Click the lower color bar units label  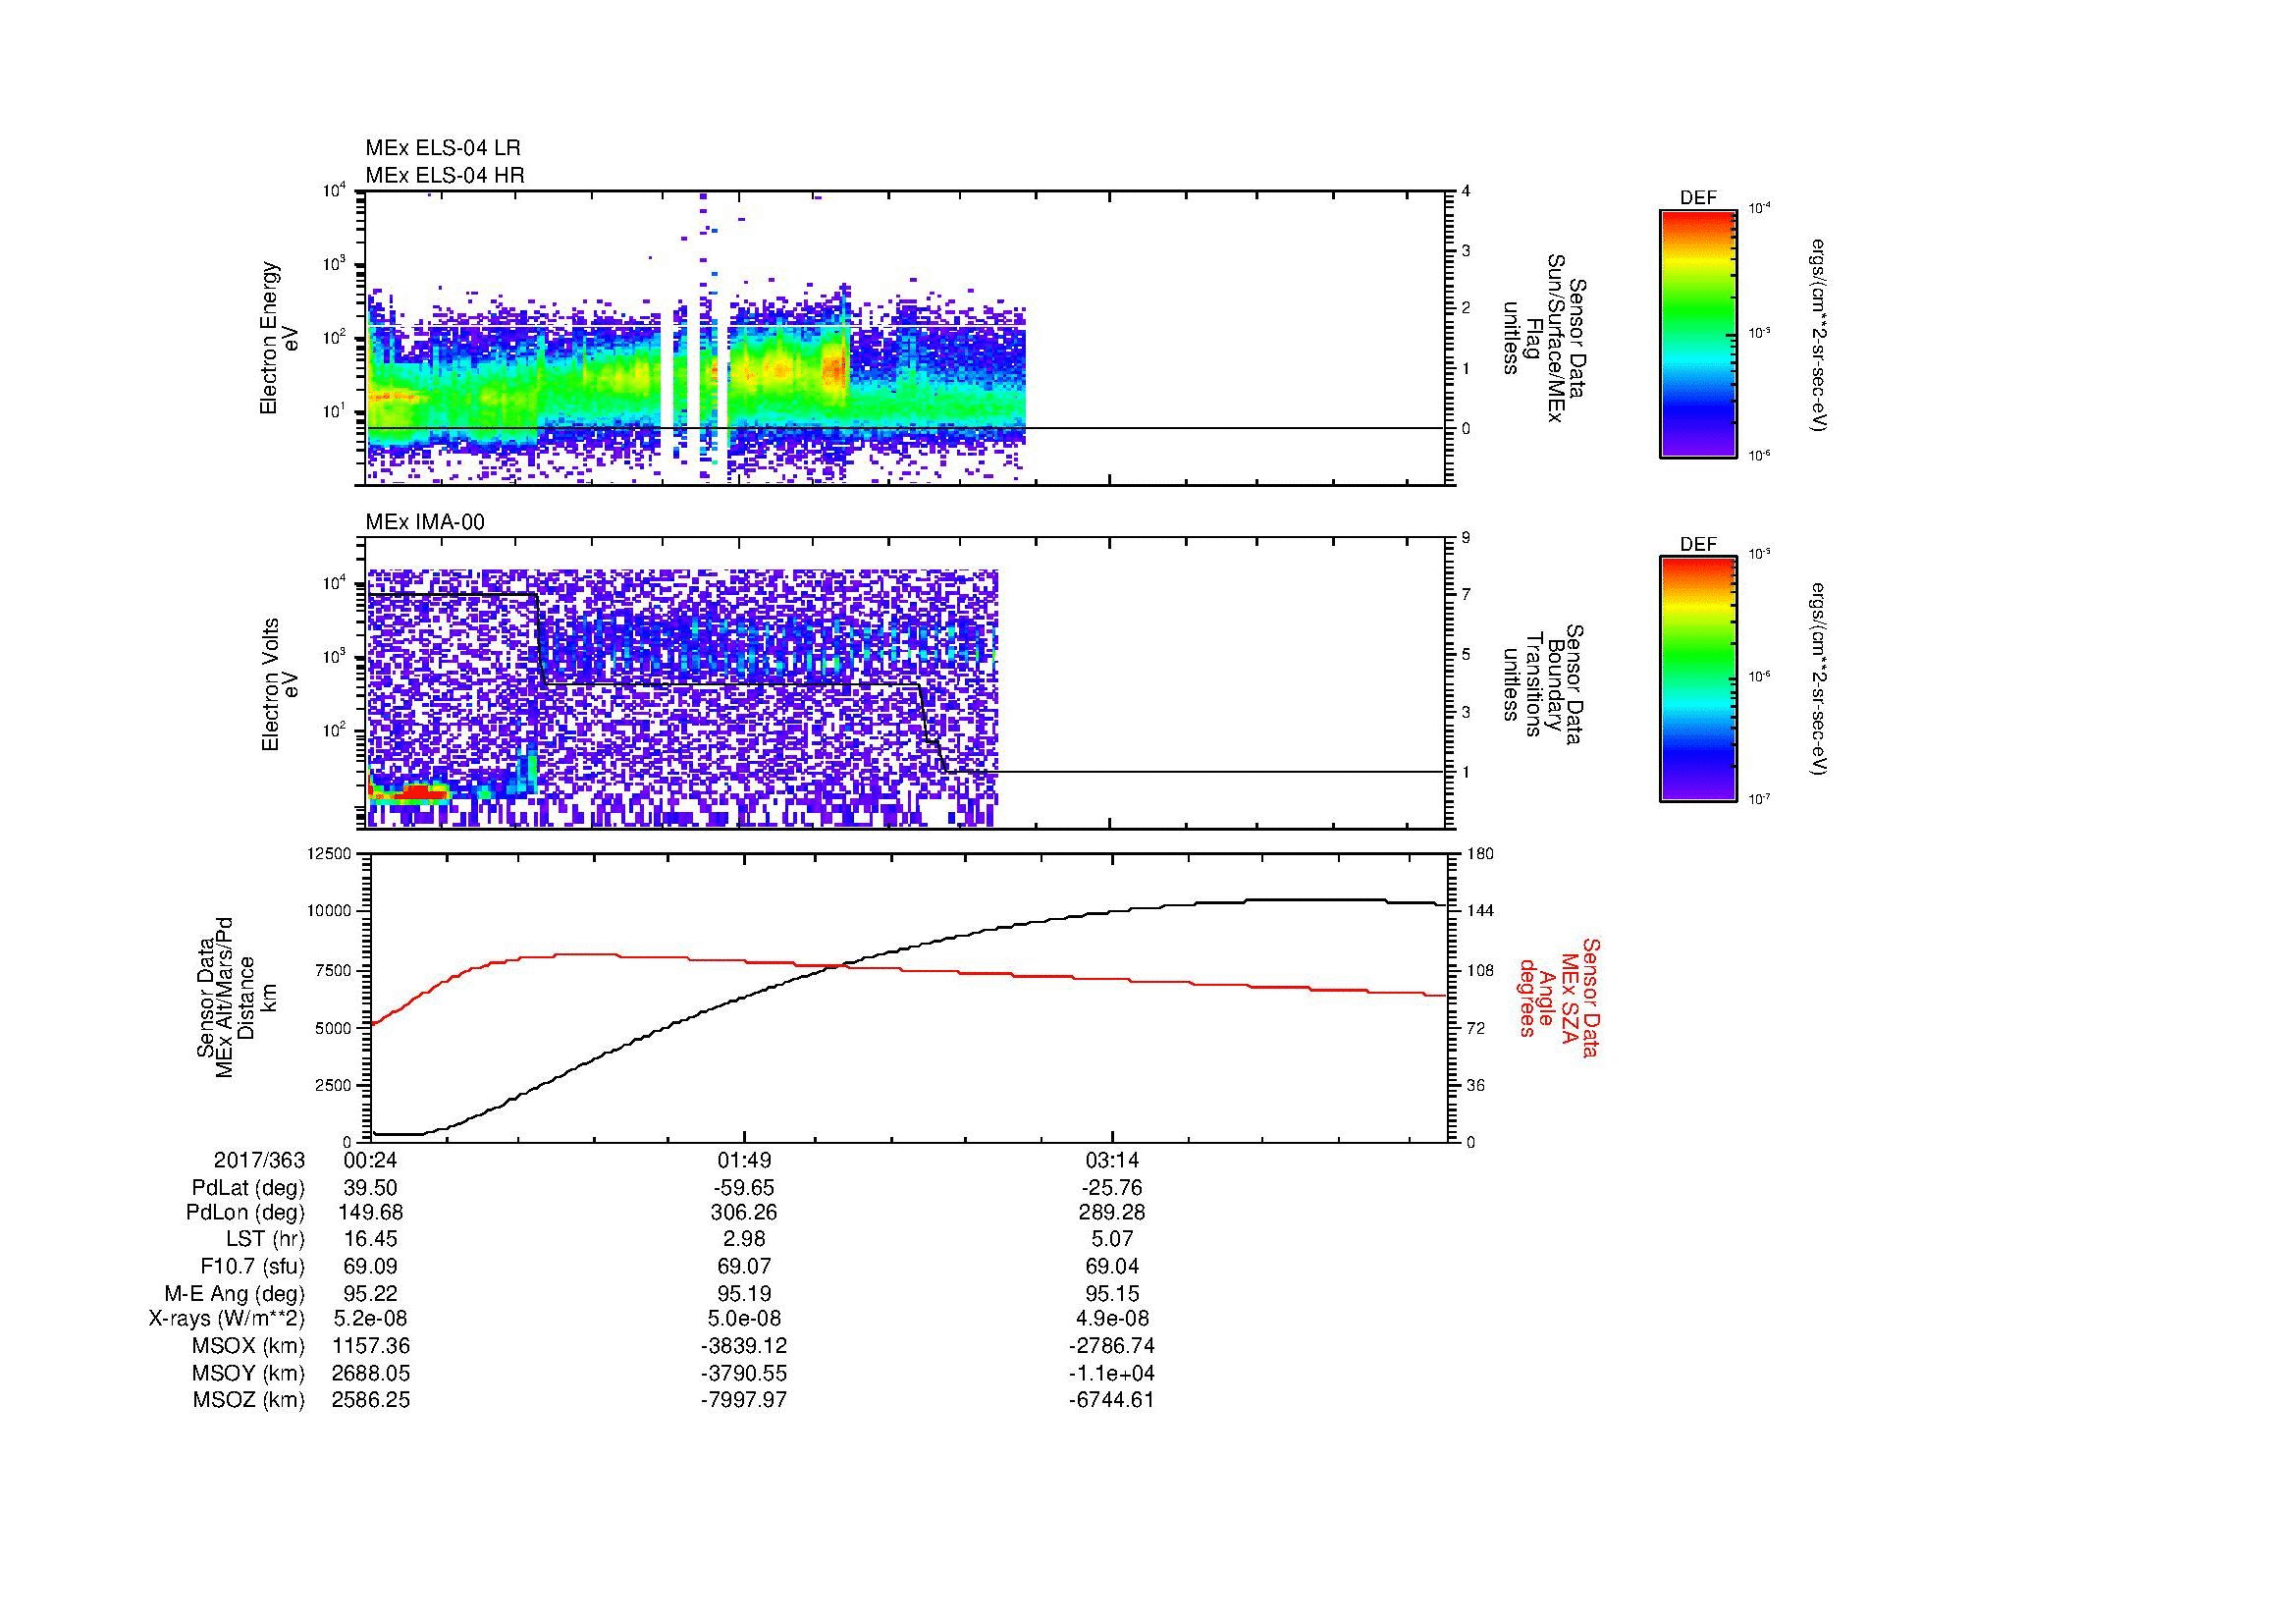pos(1819,679)
